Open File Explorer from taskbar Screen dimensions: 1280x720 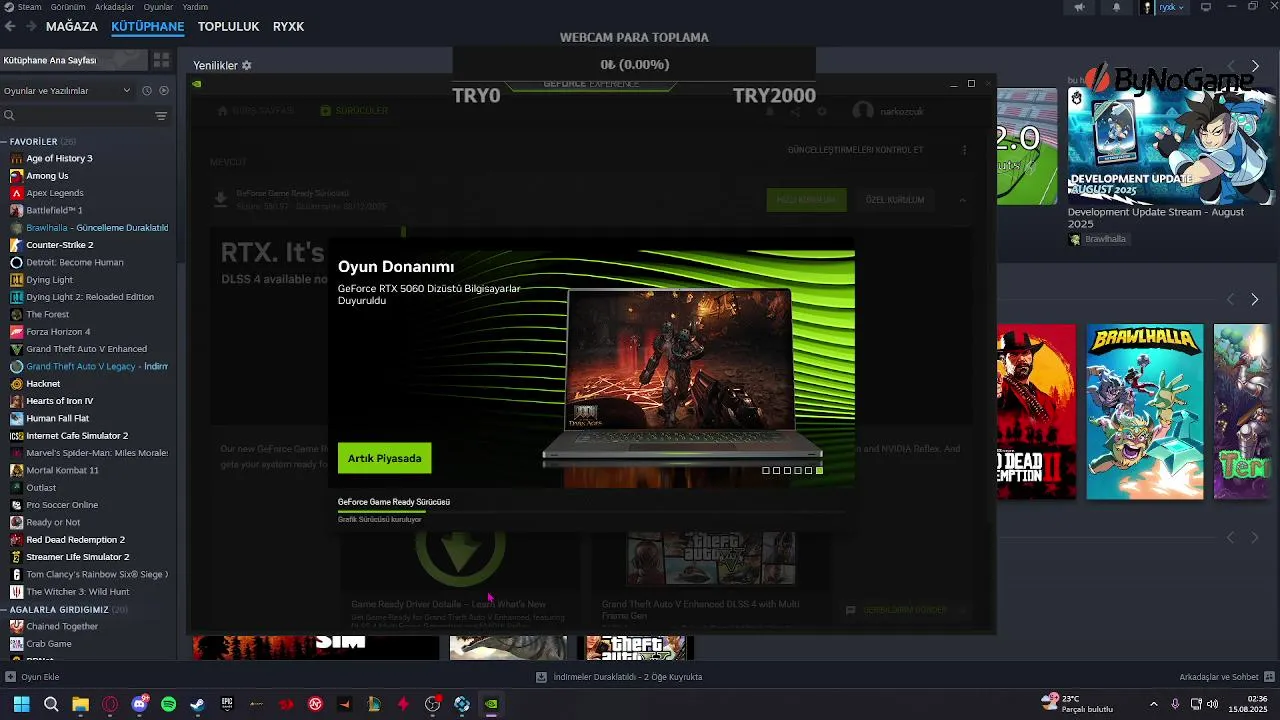80,704
